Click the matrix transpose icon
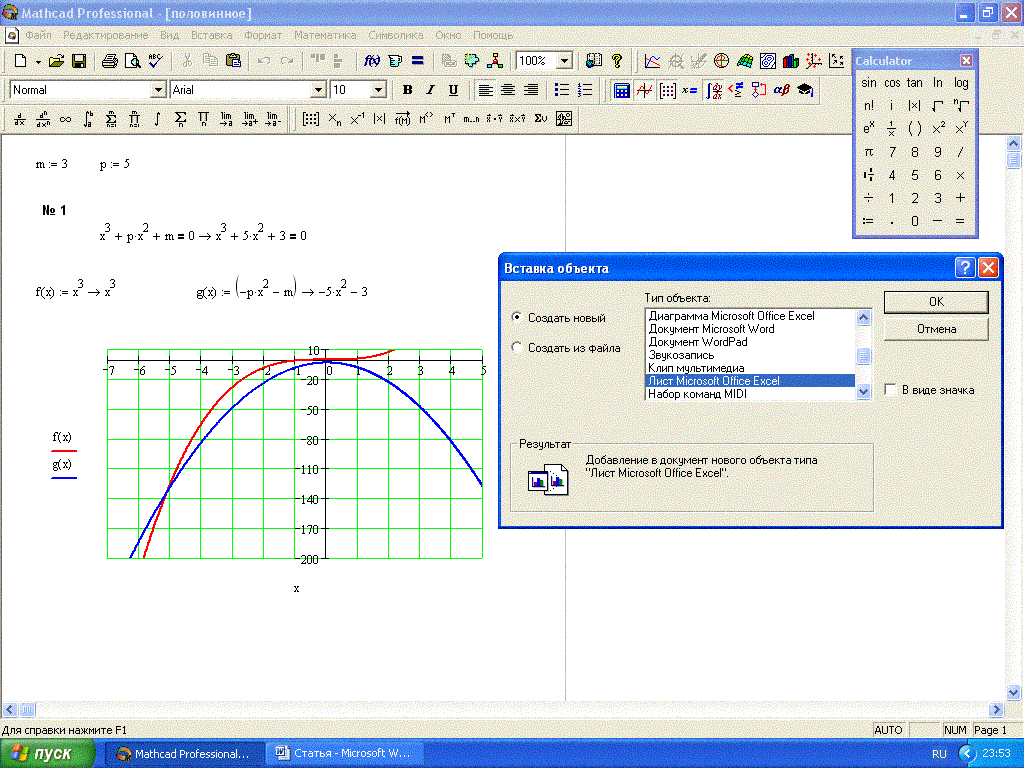The image size is (1024, 768). coord(449,119)
